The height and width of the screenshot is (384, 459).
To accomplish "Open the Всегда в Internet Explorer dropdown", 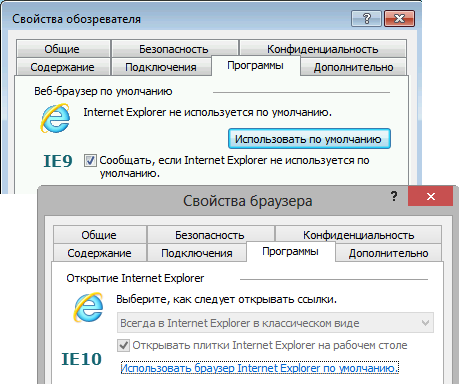I will tap(275, 323).
